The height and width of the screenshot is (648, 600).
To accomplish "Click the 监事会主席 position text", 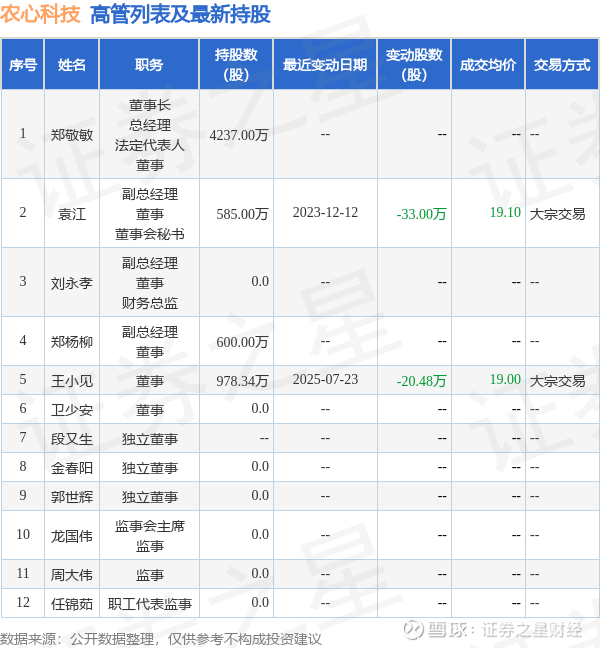I will [x=150, y=526].
